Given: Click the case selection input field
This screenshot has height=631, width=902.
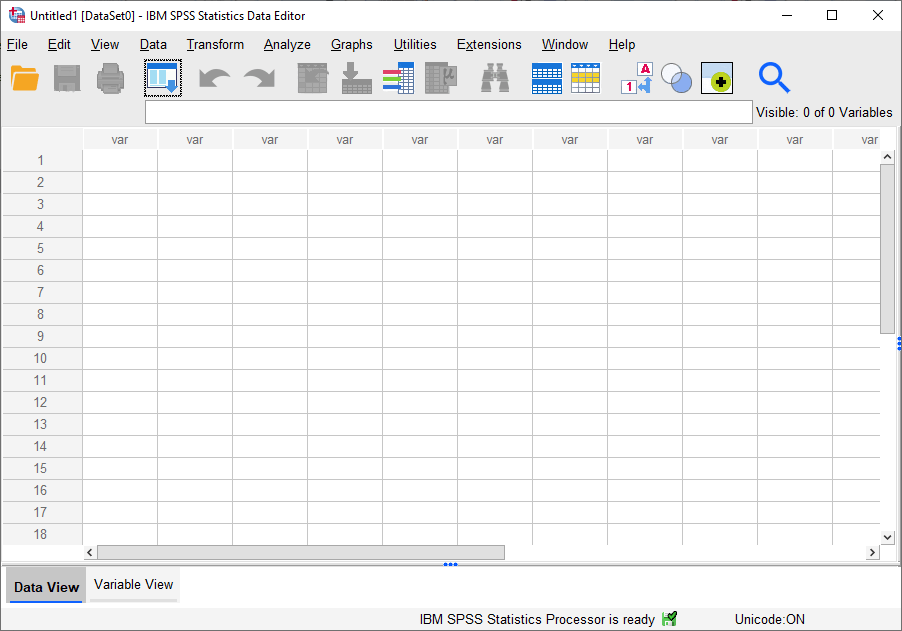Looking at the screenshot, I should pyautogui.click(x=448, y=111).
